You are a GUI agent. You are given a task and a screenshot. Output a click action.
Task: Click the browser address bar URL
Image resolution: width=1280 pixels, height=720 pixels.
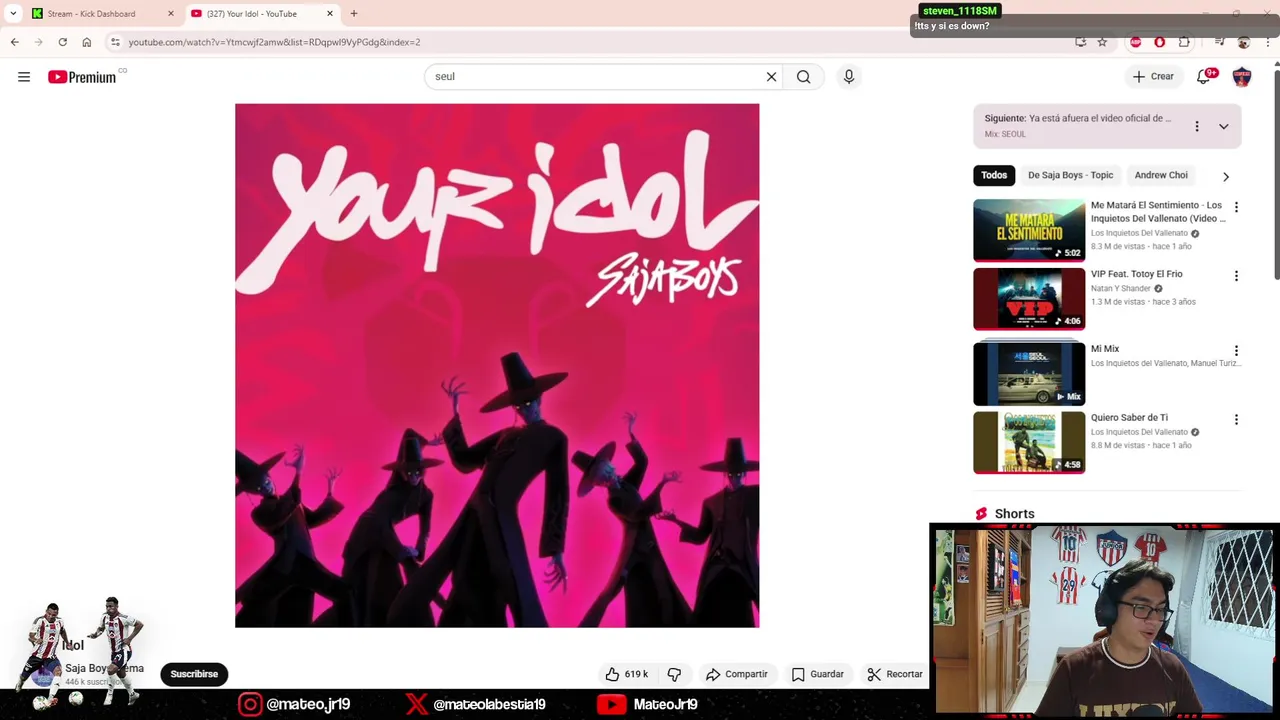coord(274,42)
